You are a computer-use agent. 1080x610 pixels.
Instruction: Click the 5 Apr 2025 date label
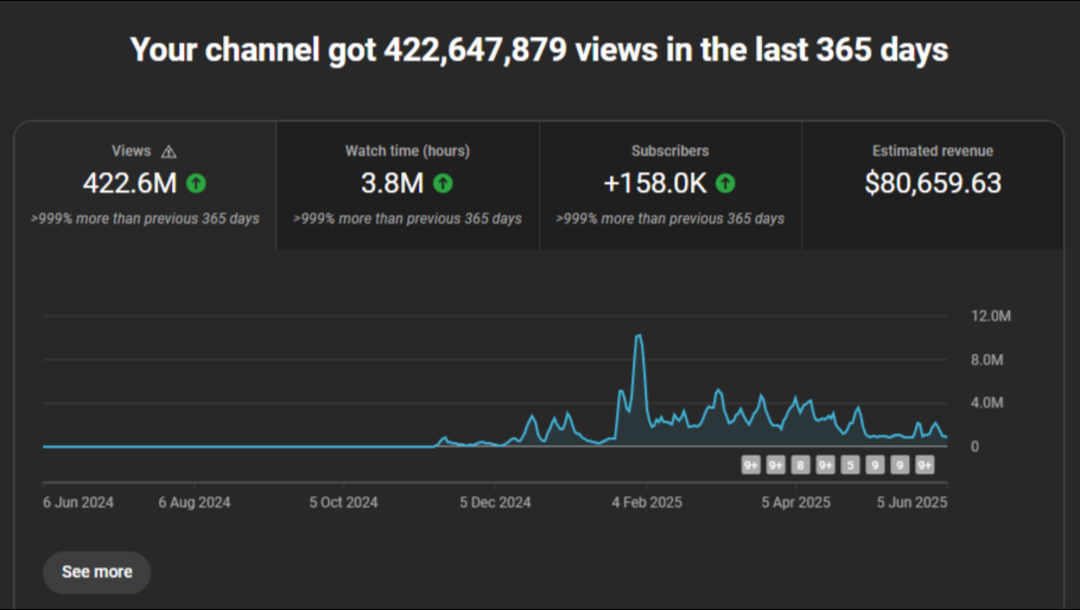(x=796, y=503)
